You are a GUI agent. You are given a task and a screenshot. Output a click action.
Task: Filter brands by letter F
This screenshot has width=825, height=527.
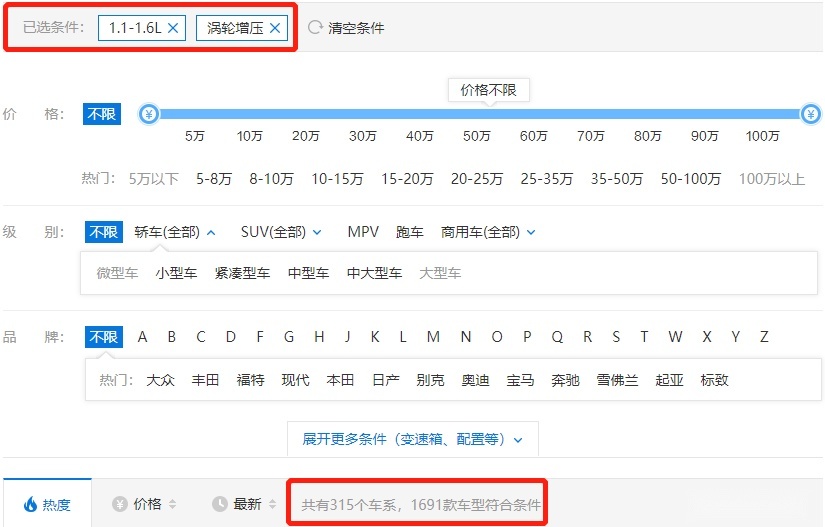pyautogui.click(x=260, y=337)
